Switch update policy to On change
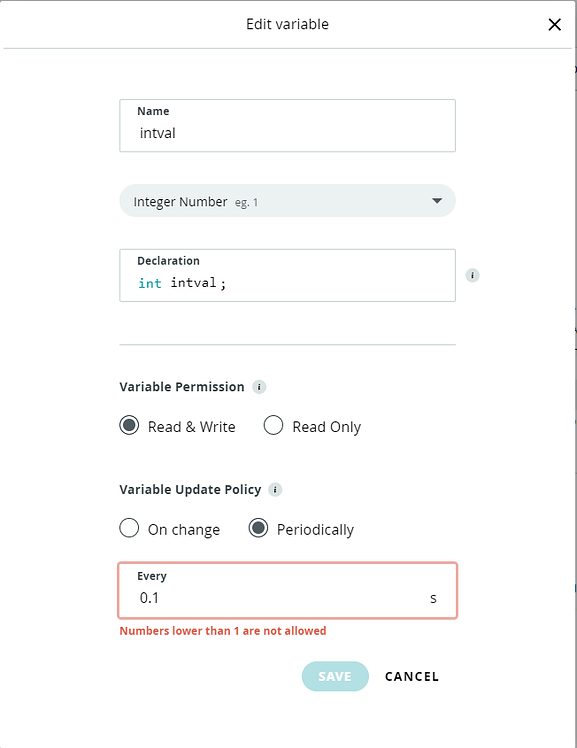Screen dimensions: 577x748 click(x=129, y=528)
